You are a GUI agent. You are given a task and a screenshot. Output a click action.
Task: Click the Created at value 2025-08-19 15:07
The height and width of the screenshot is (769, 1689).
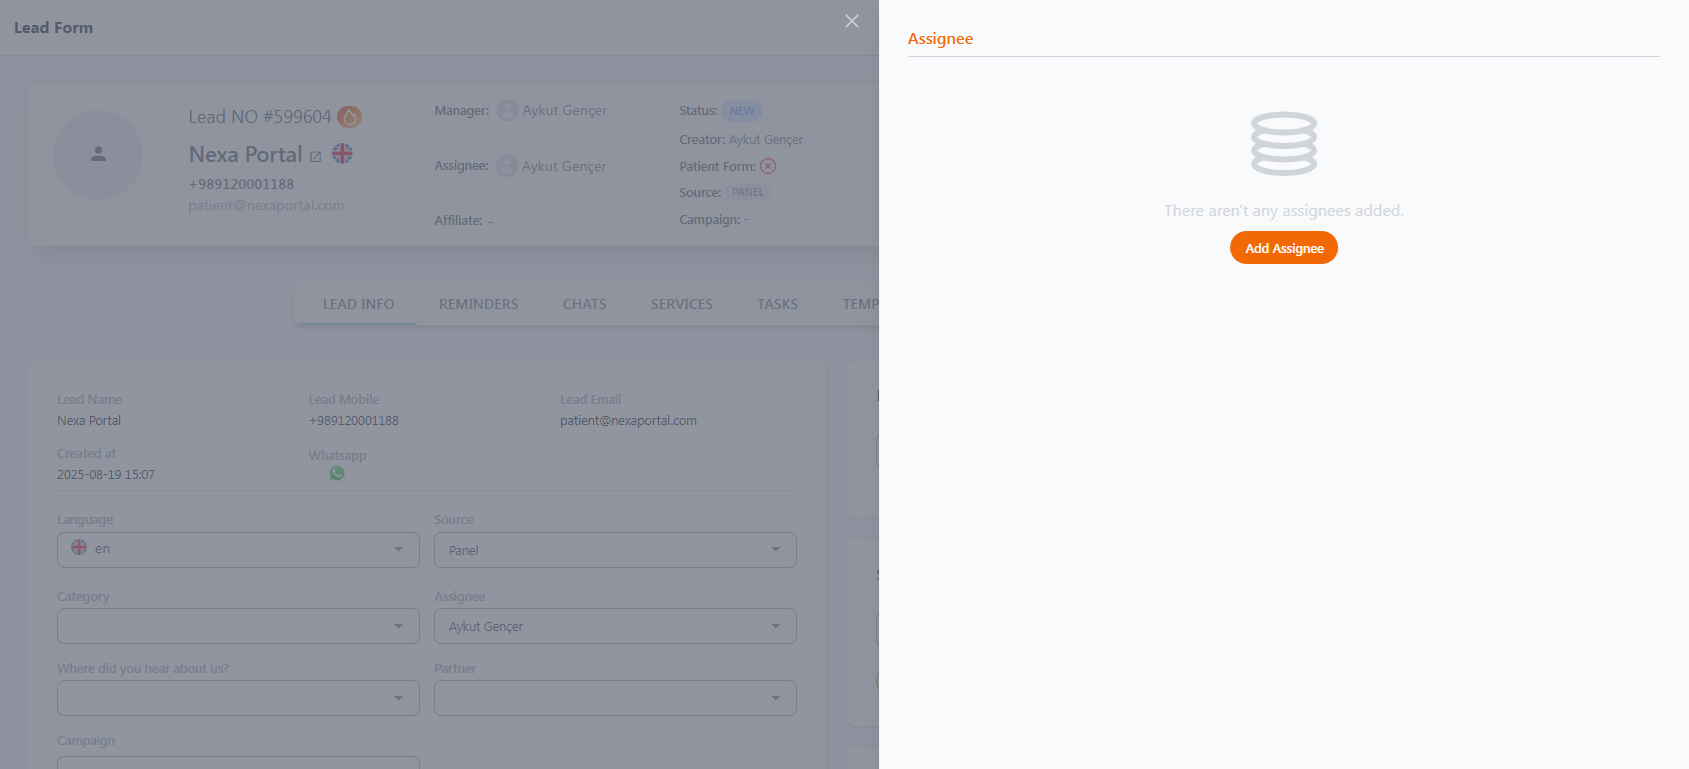coord(106,475)
